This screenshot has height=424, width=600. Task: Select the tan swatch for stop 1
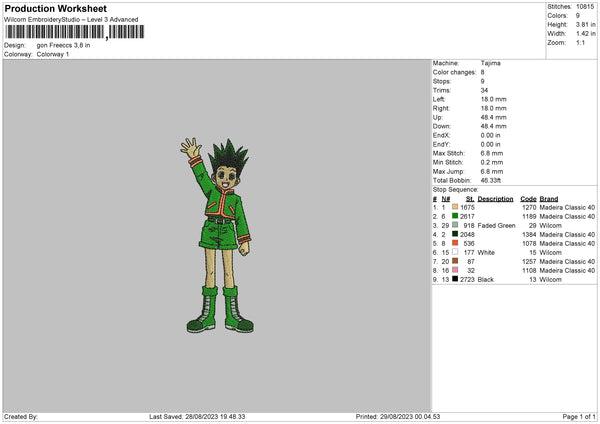[x=454, y=207]
